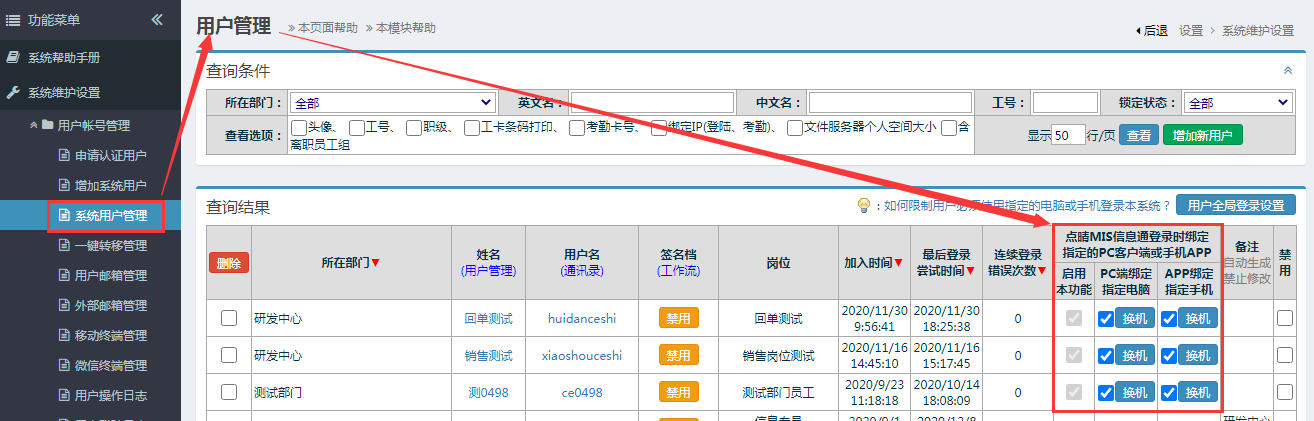Check the 头像 view option checkbox
1314x421 pixels.
click(298, 127)
